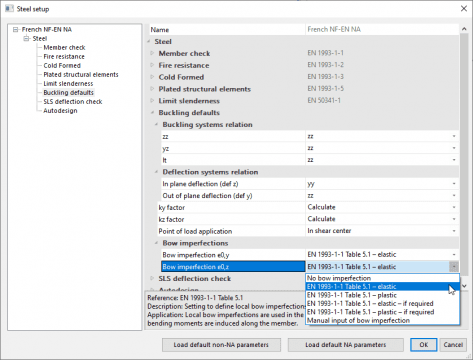Viewport: 473px width, 360px height.
Task: Open the zz buckling system dropdown
Action: [454, 136]
